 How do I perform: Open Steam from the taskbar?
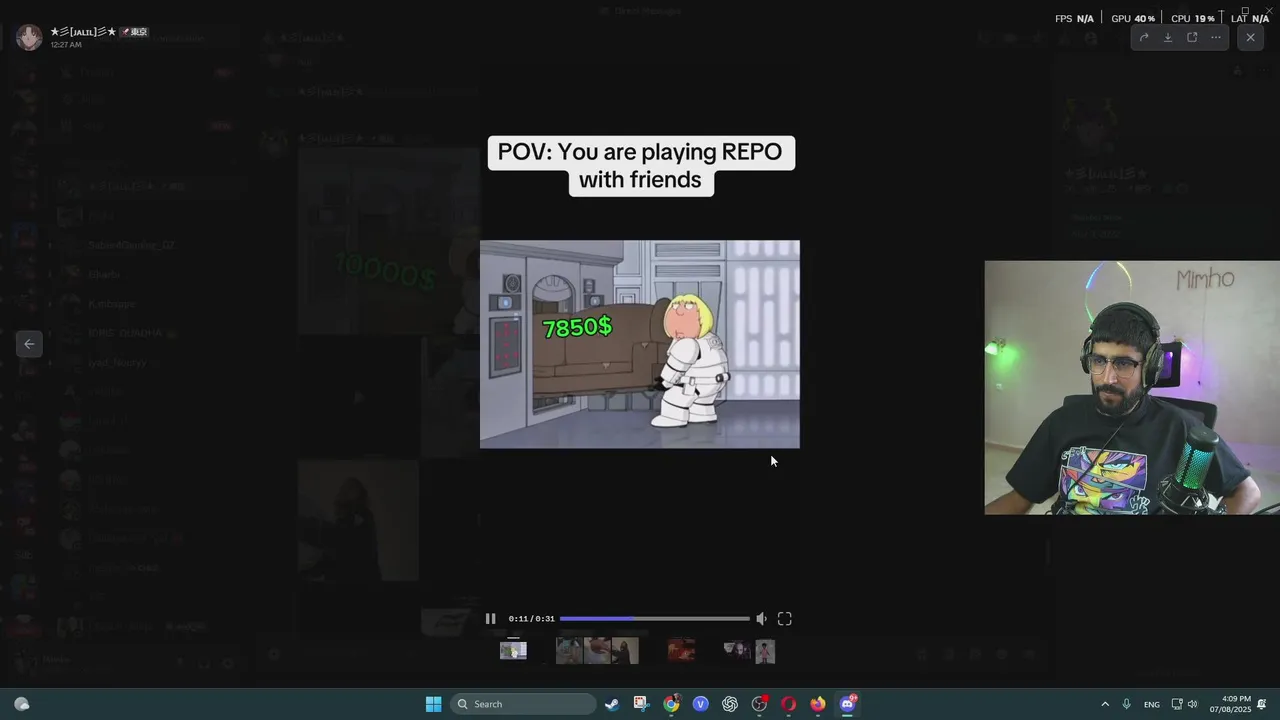612,704
